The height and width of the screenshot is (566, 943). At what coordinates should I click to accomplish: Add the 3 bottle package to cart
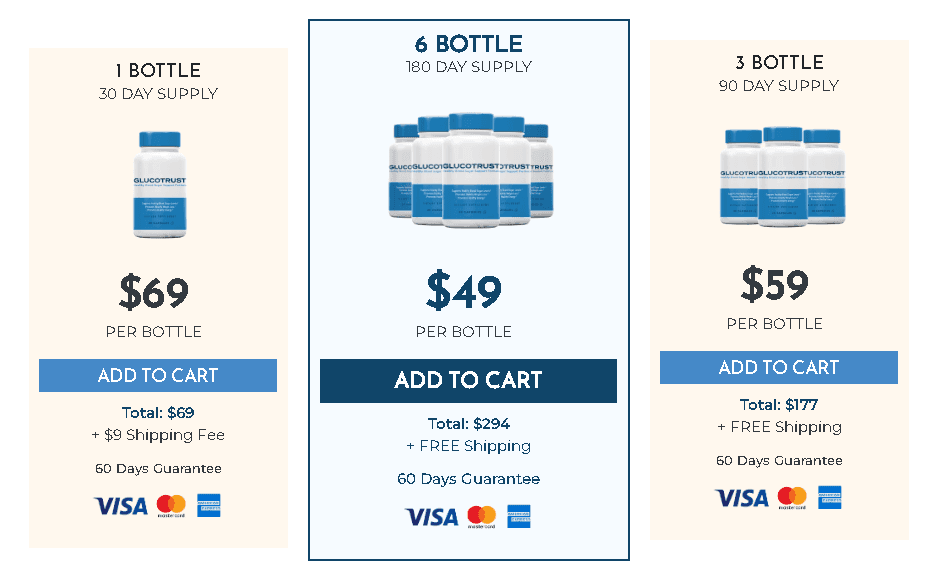tap(778, 367)
